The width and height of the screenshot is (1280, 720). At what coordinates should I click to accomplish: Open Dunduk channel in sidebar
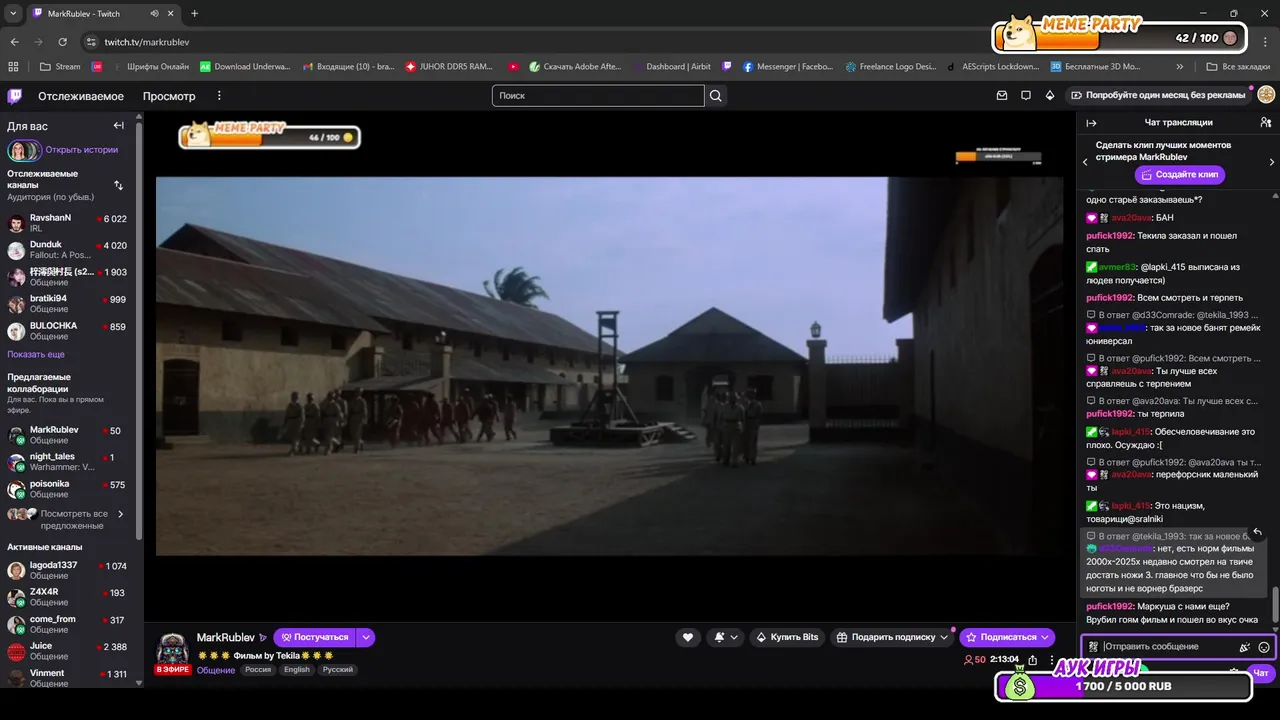[x=68, y=250]
